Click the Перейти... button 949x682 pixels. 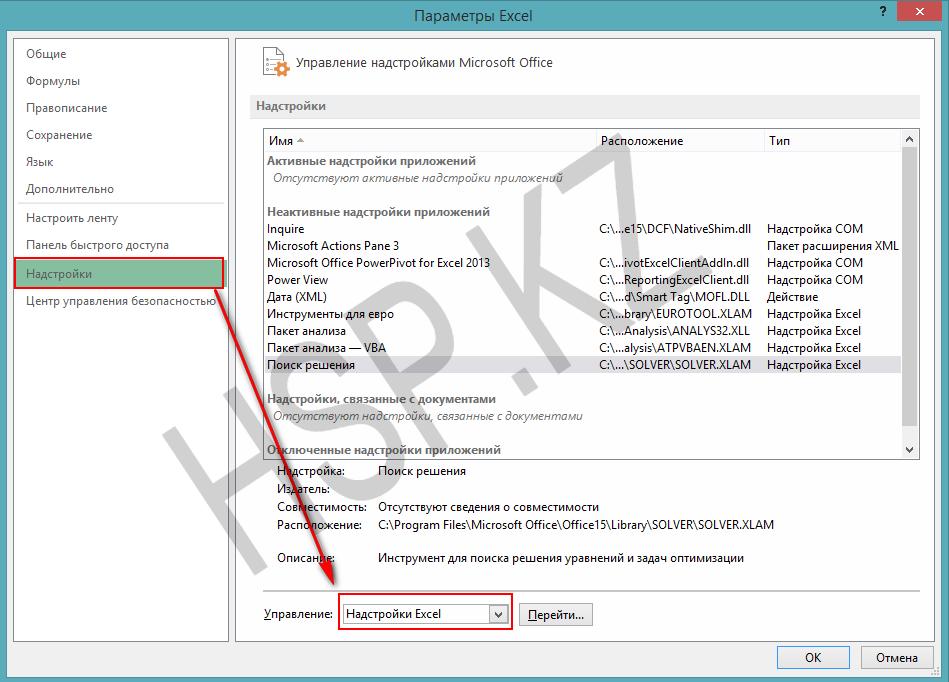point(556,615)
